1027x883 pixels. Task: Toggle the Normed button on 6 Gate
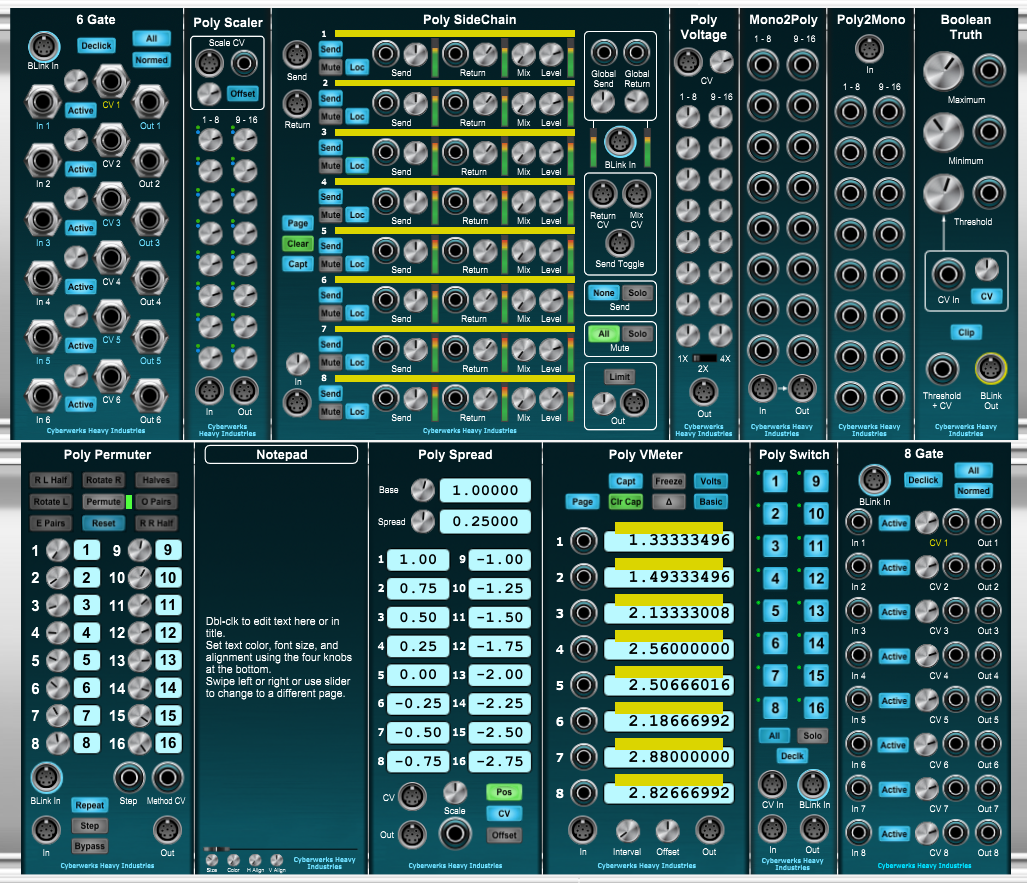point(151,60)
